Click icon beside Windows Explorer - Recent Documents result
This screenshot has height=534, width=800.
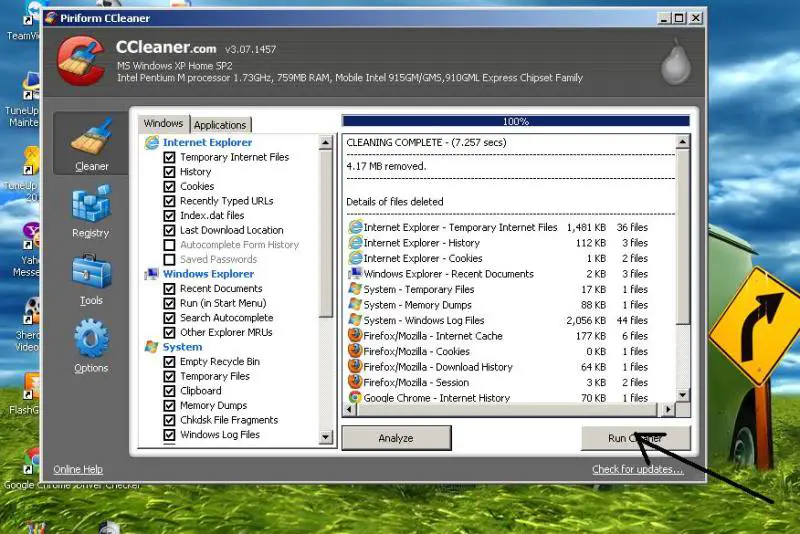click(355, 273)
